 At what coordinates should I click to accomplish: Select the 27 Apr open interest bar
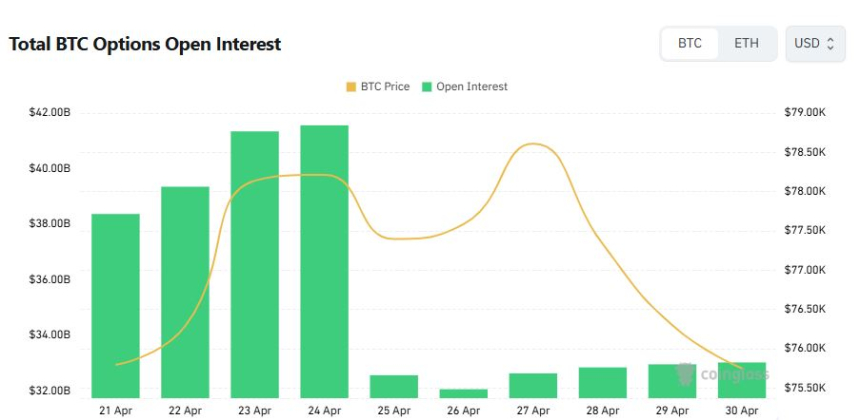point(533,385)
